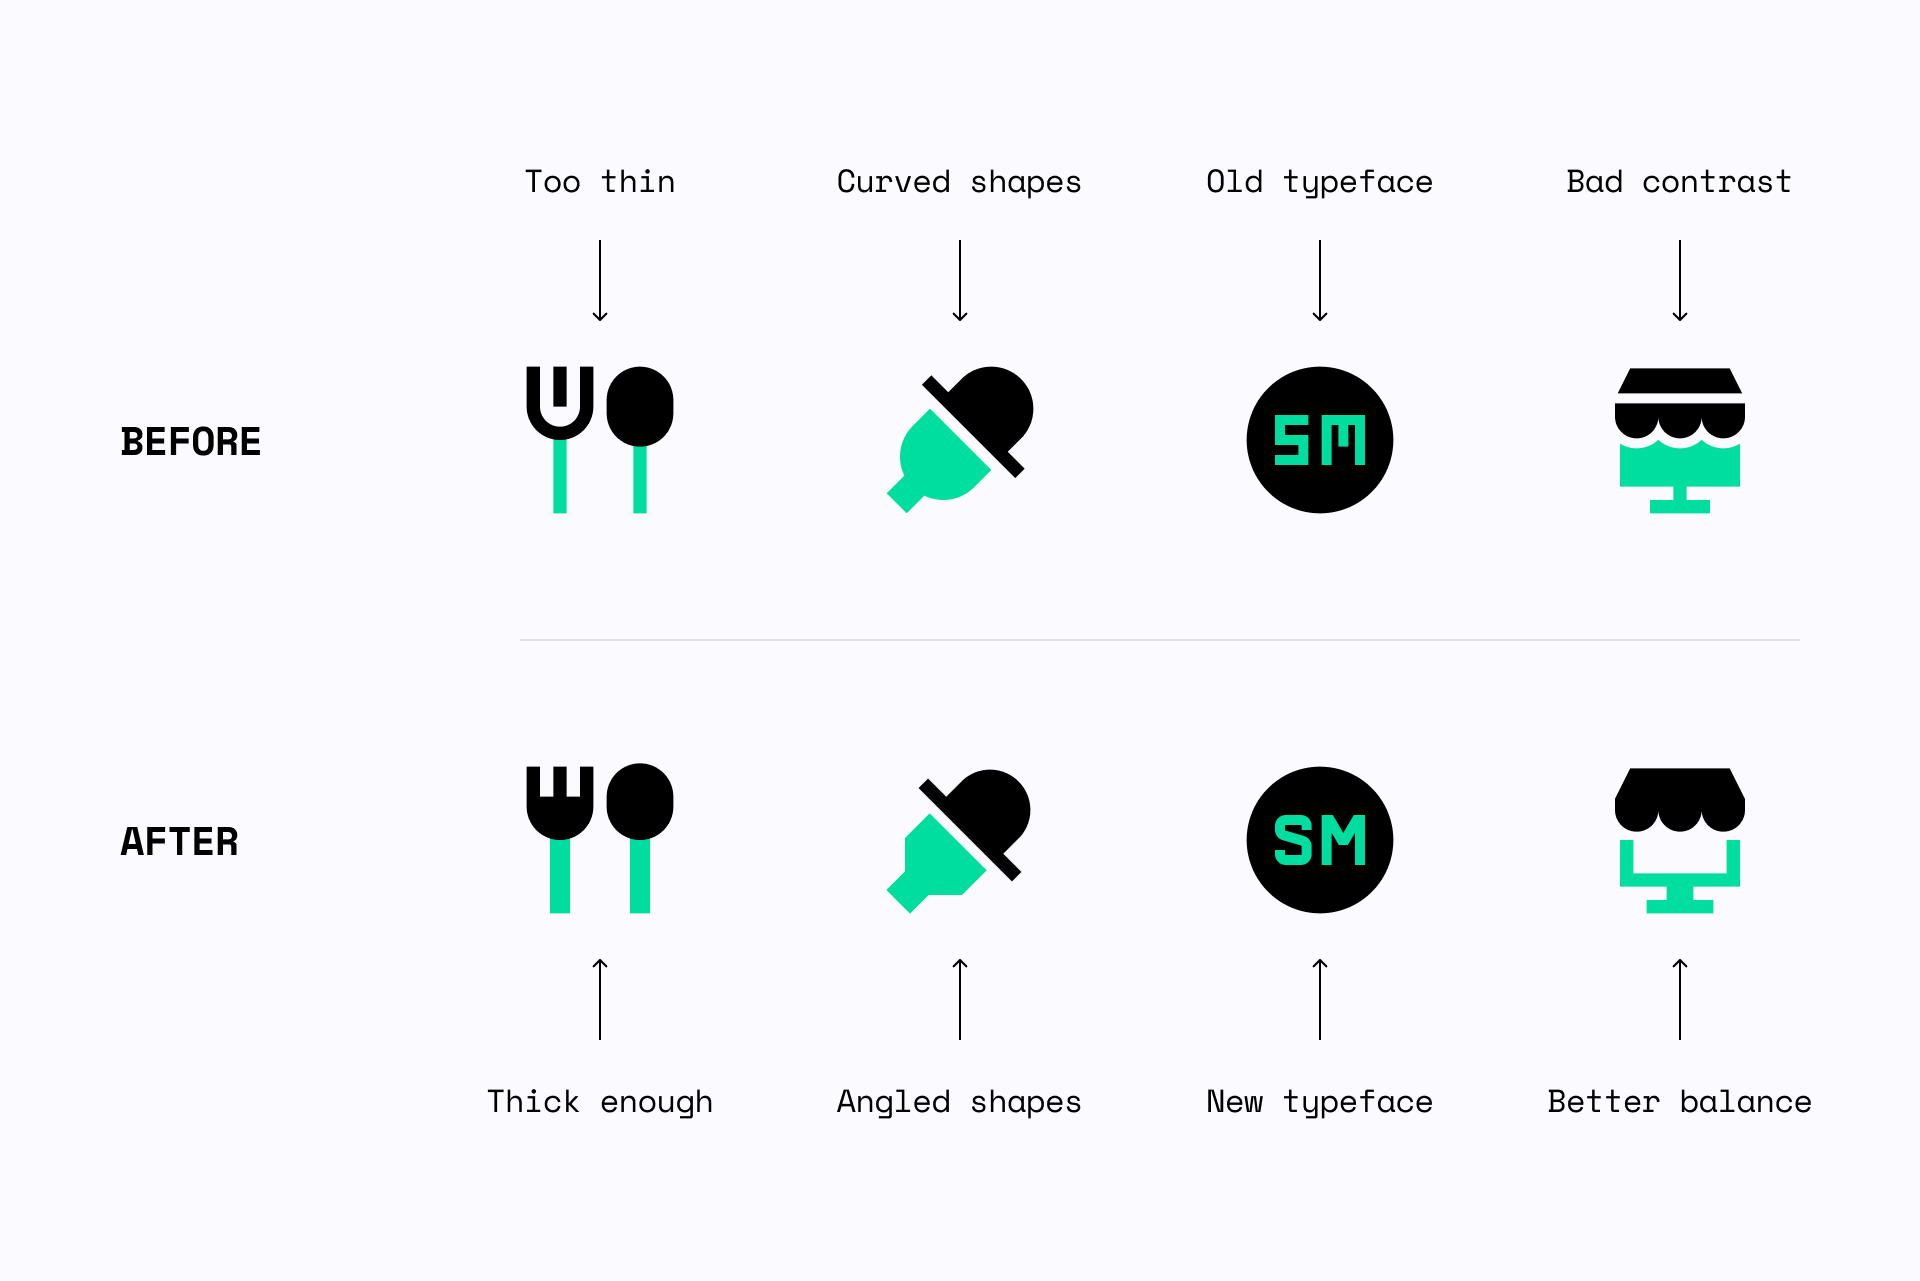The image size is (1920, 1281).
Task: Click the Better balance caption
Action: click(1680, 1101)
